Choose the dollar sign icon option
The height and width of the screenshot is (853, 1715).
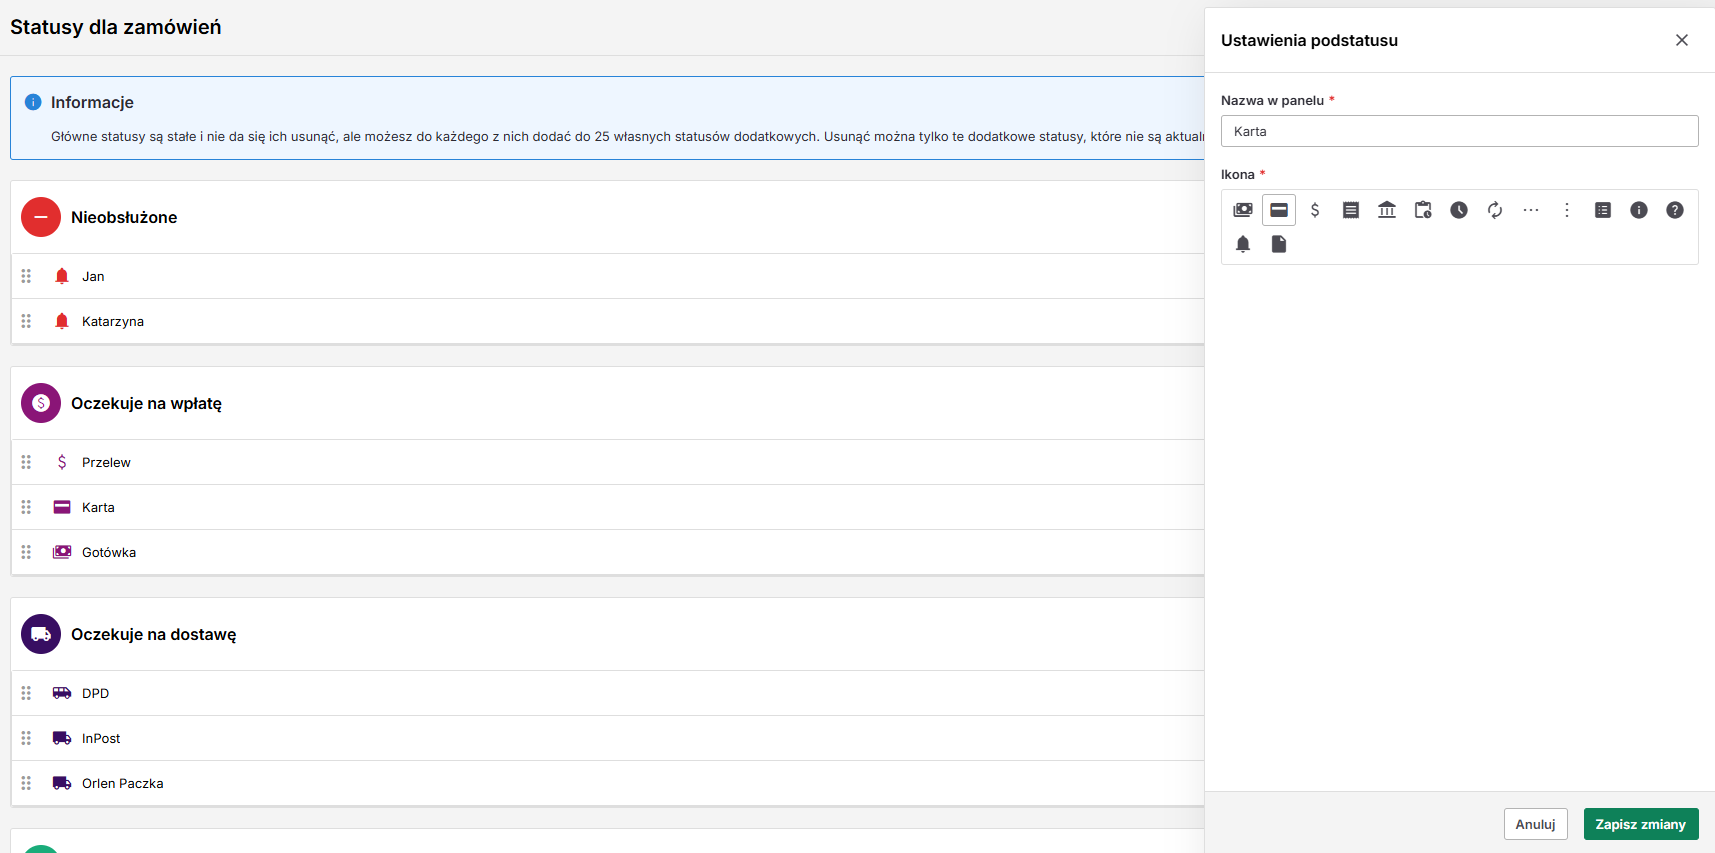[1315, 210]
